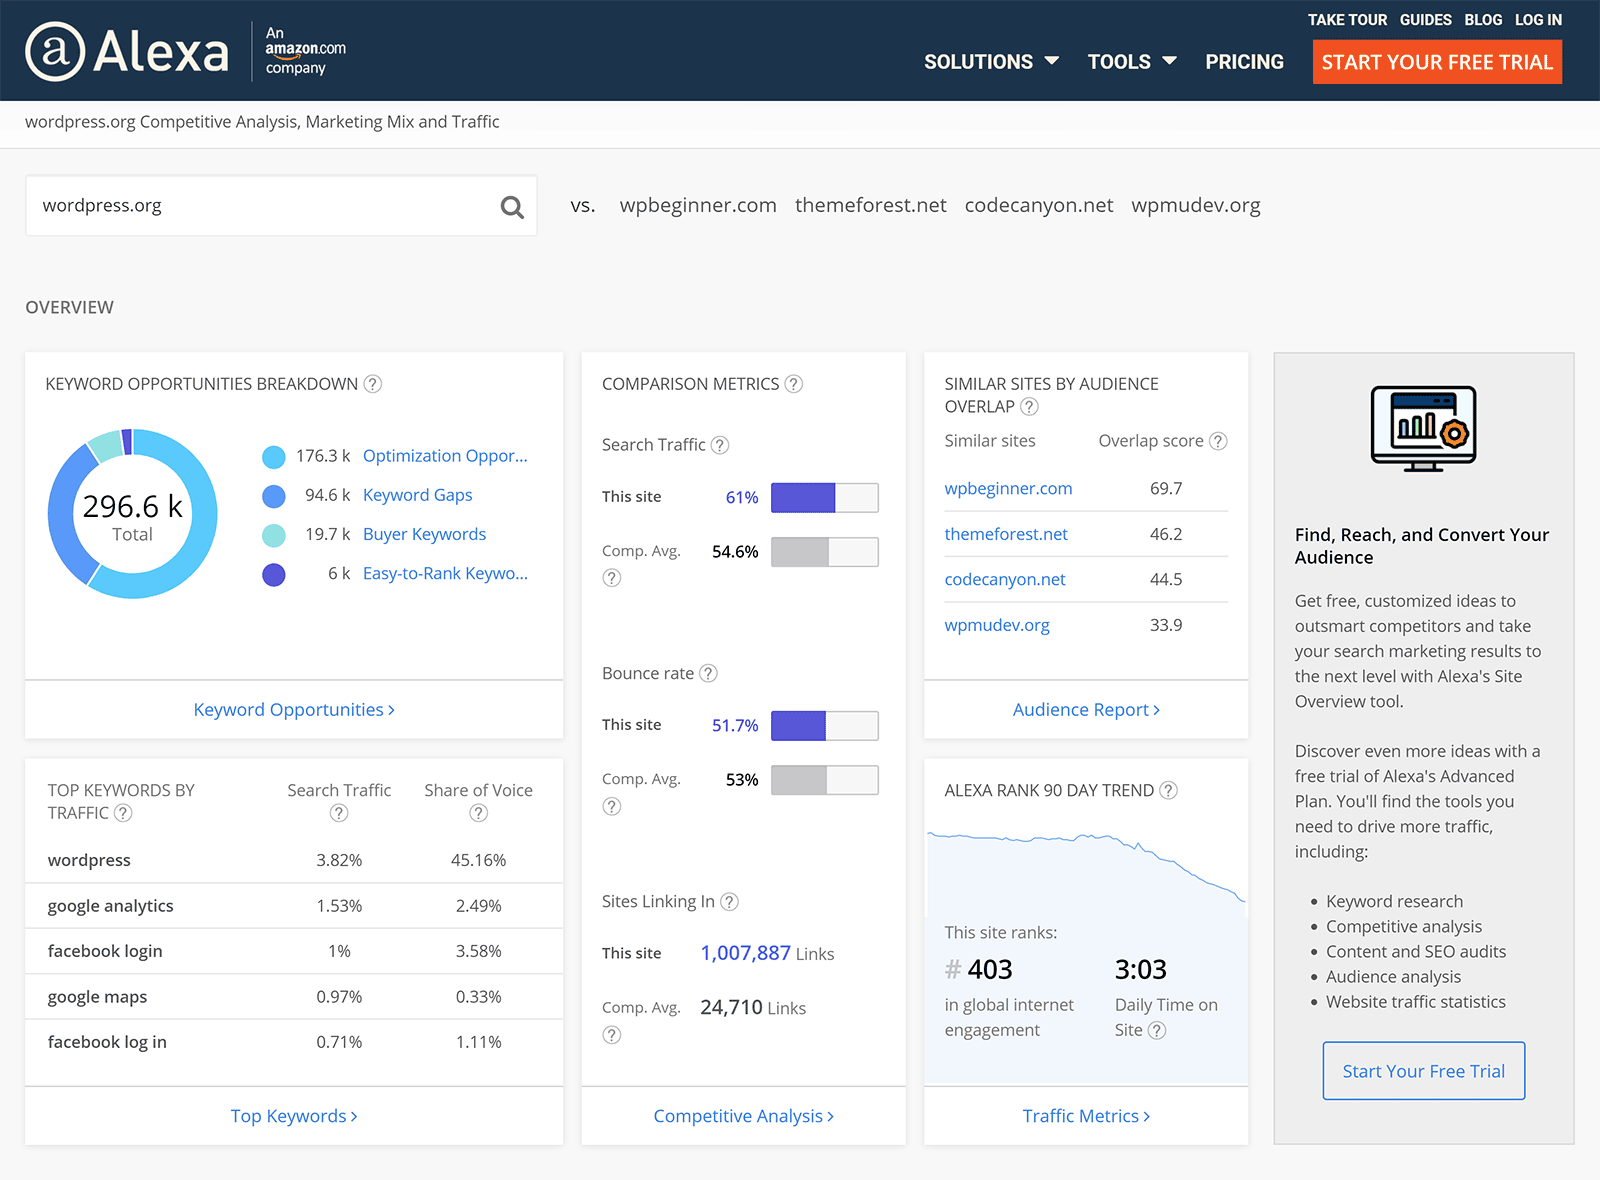This screenshot has width=1600, height=1180.
Task: Click the This site Bounce rate bar
Action: click(825, 725)
